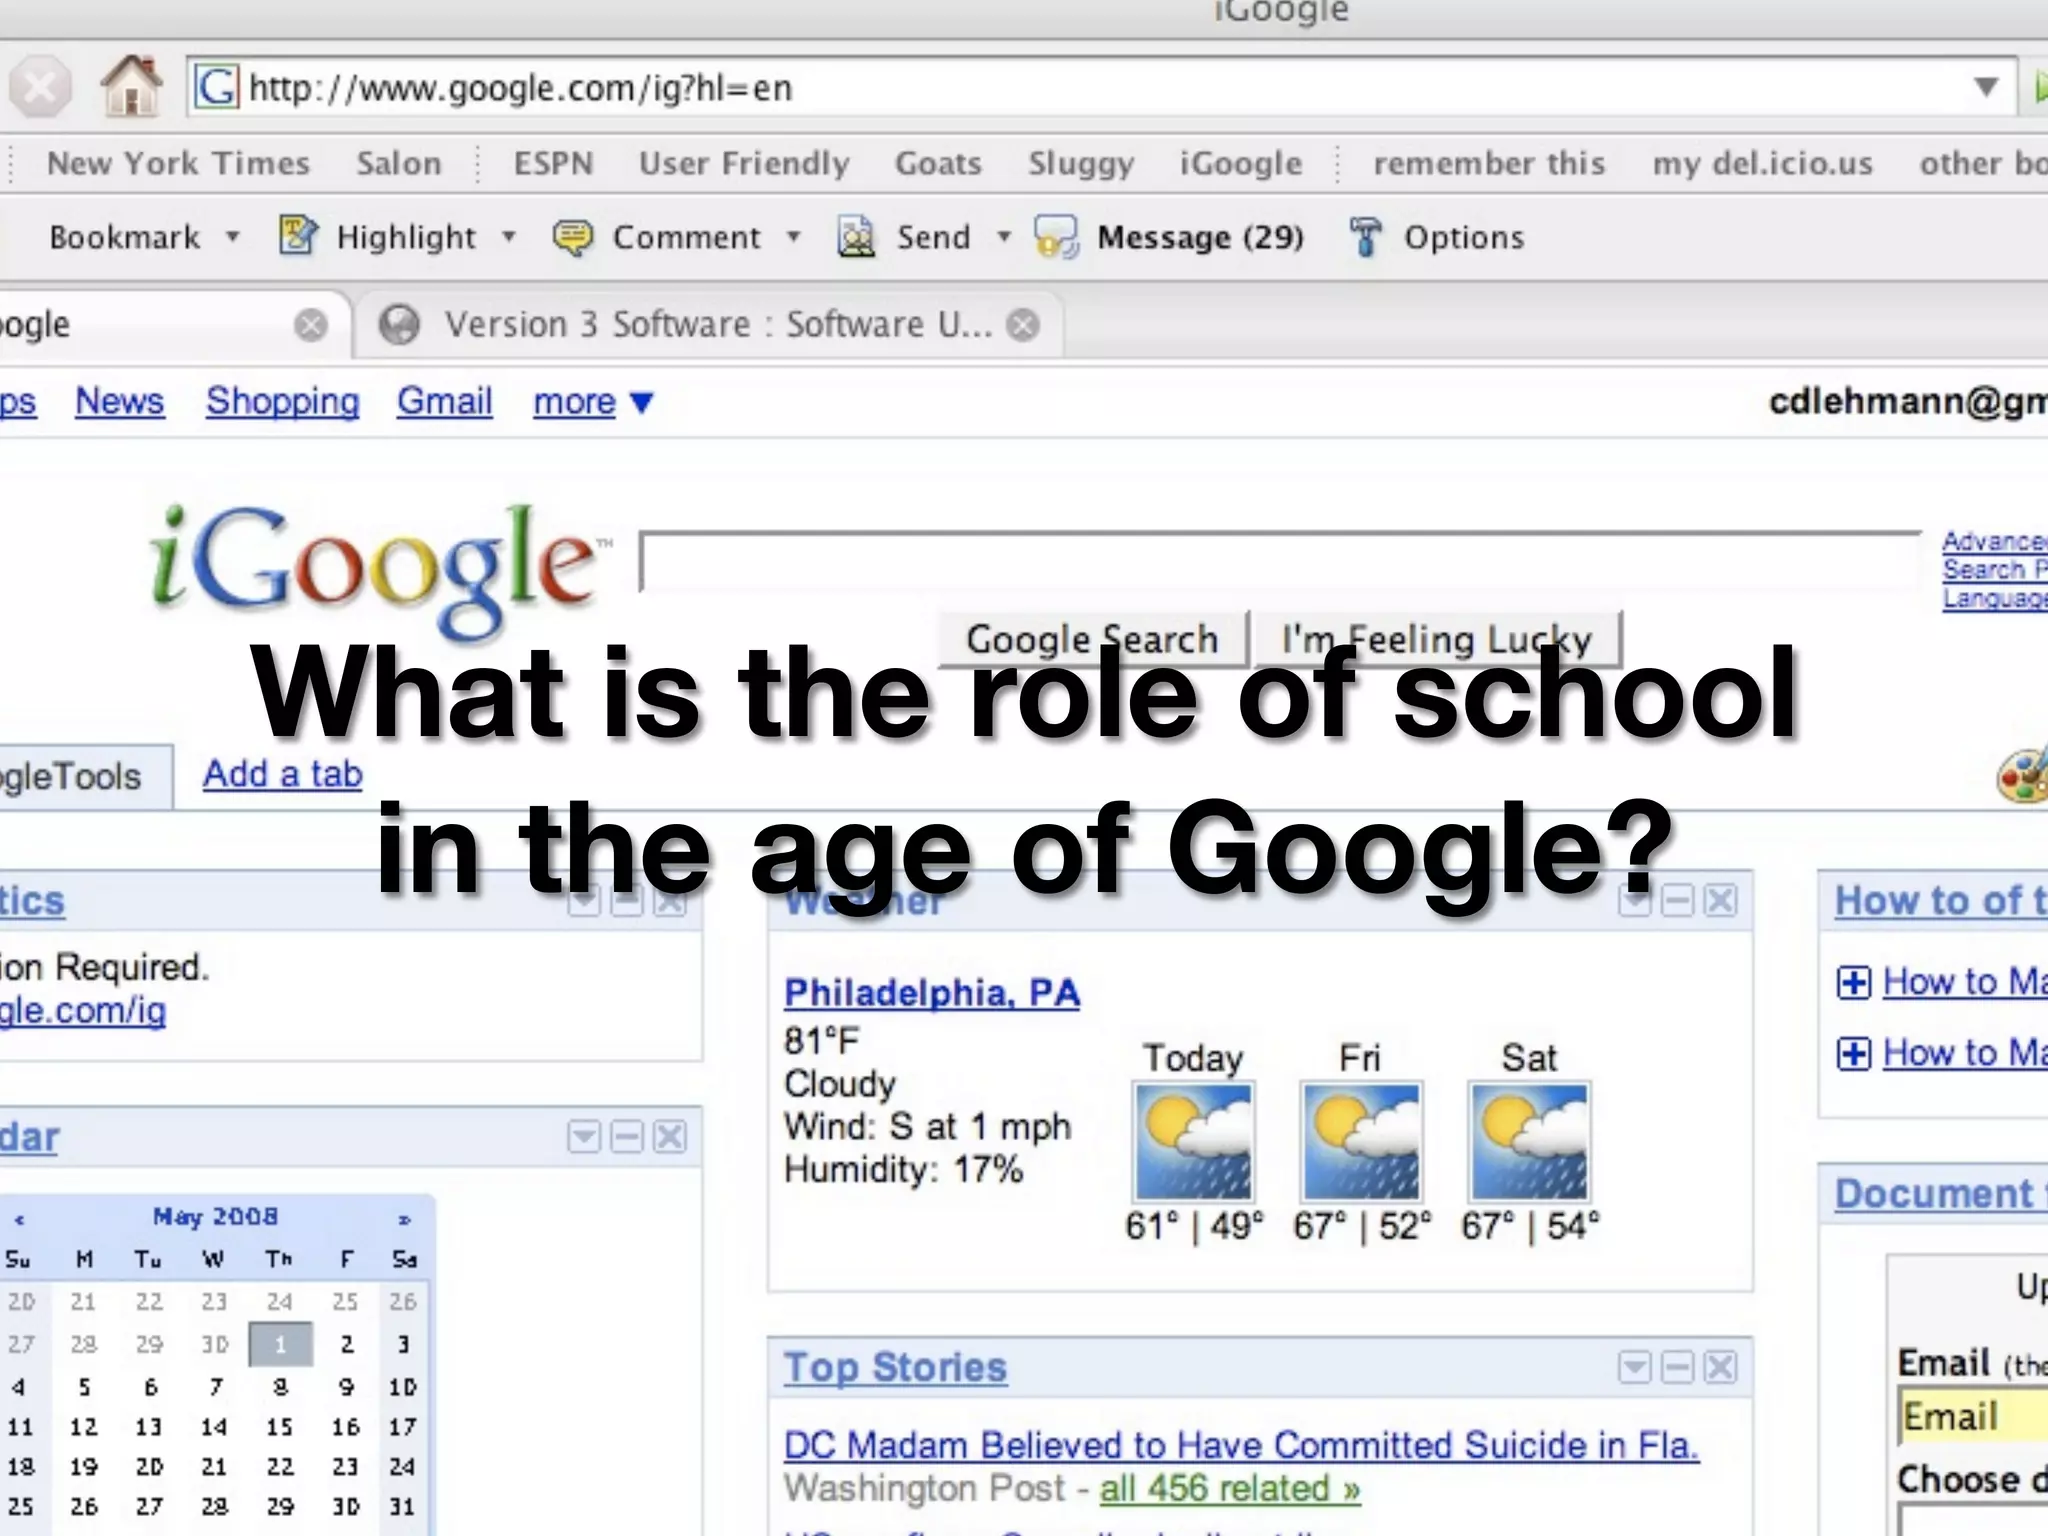The image size is (2048, 1536).
Task: Remove the Weather gadget with X
Action: tap(1720, 901)
